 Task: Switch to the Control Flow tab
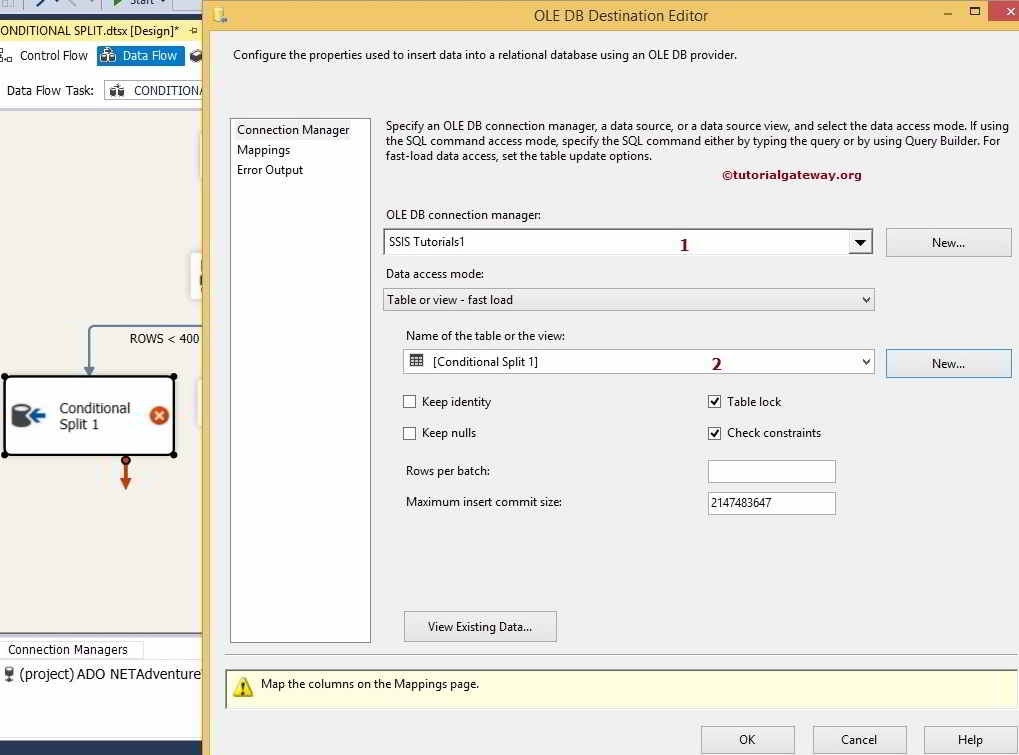point(53,55)
